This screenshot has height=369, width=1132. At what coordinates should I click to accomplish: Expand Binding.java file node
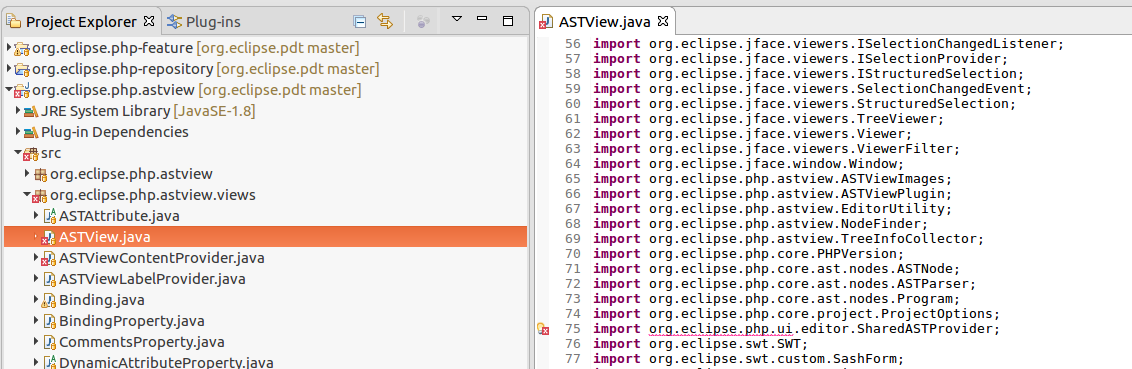point(36,300)
